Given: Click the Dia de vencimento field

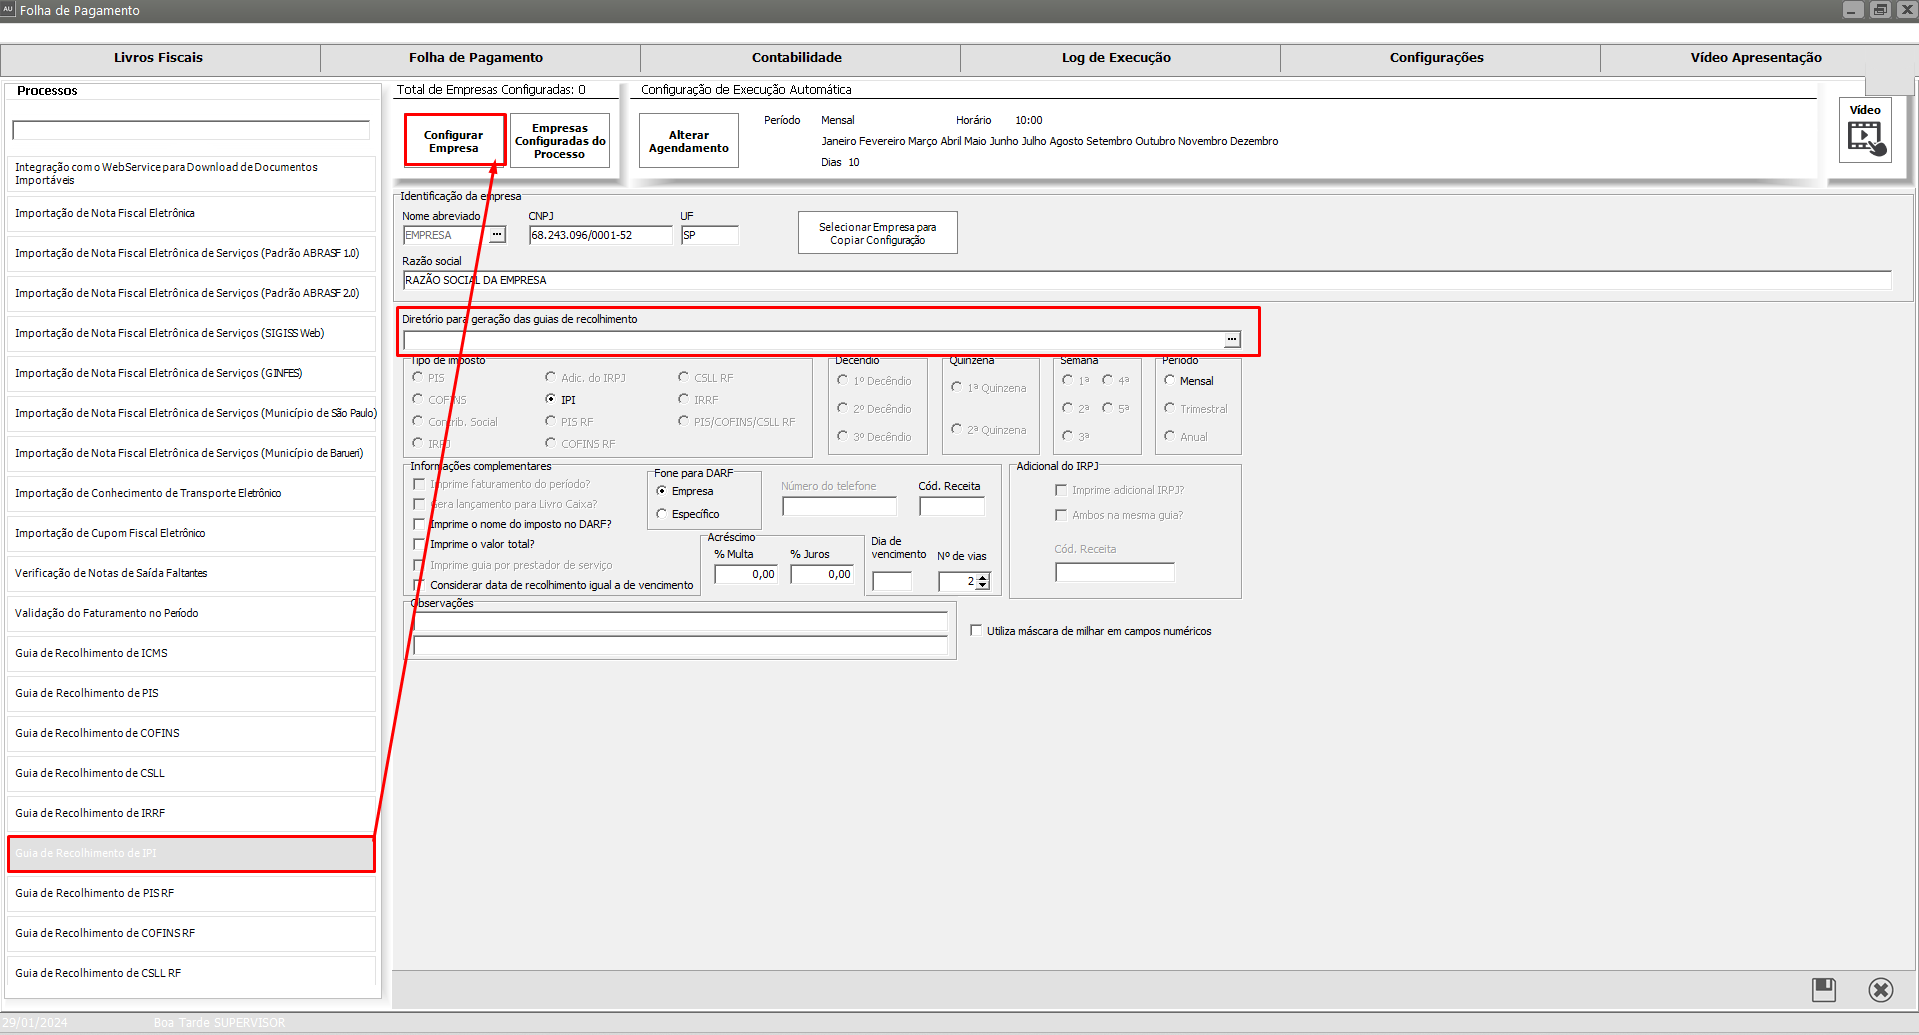Looking at the screenshot, I should click(892, 581).
